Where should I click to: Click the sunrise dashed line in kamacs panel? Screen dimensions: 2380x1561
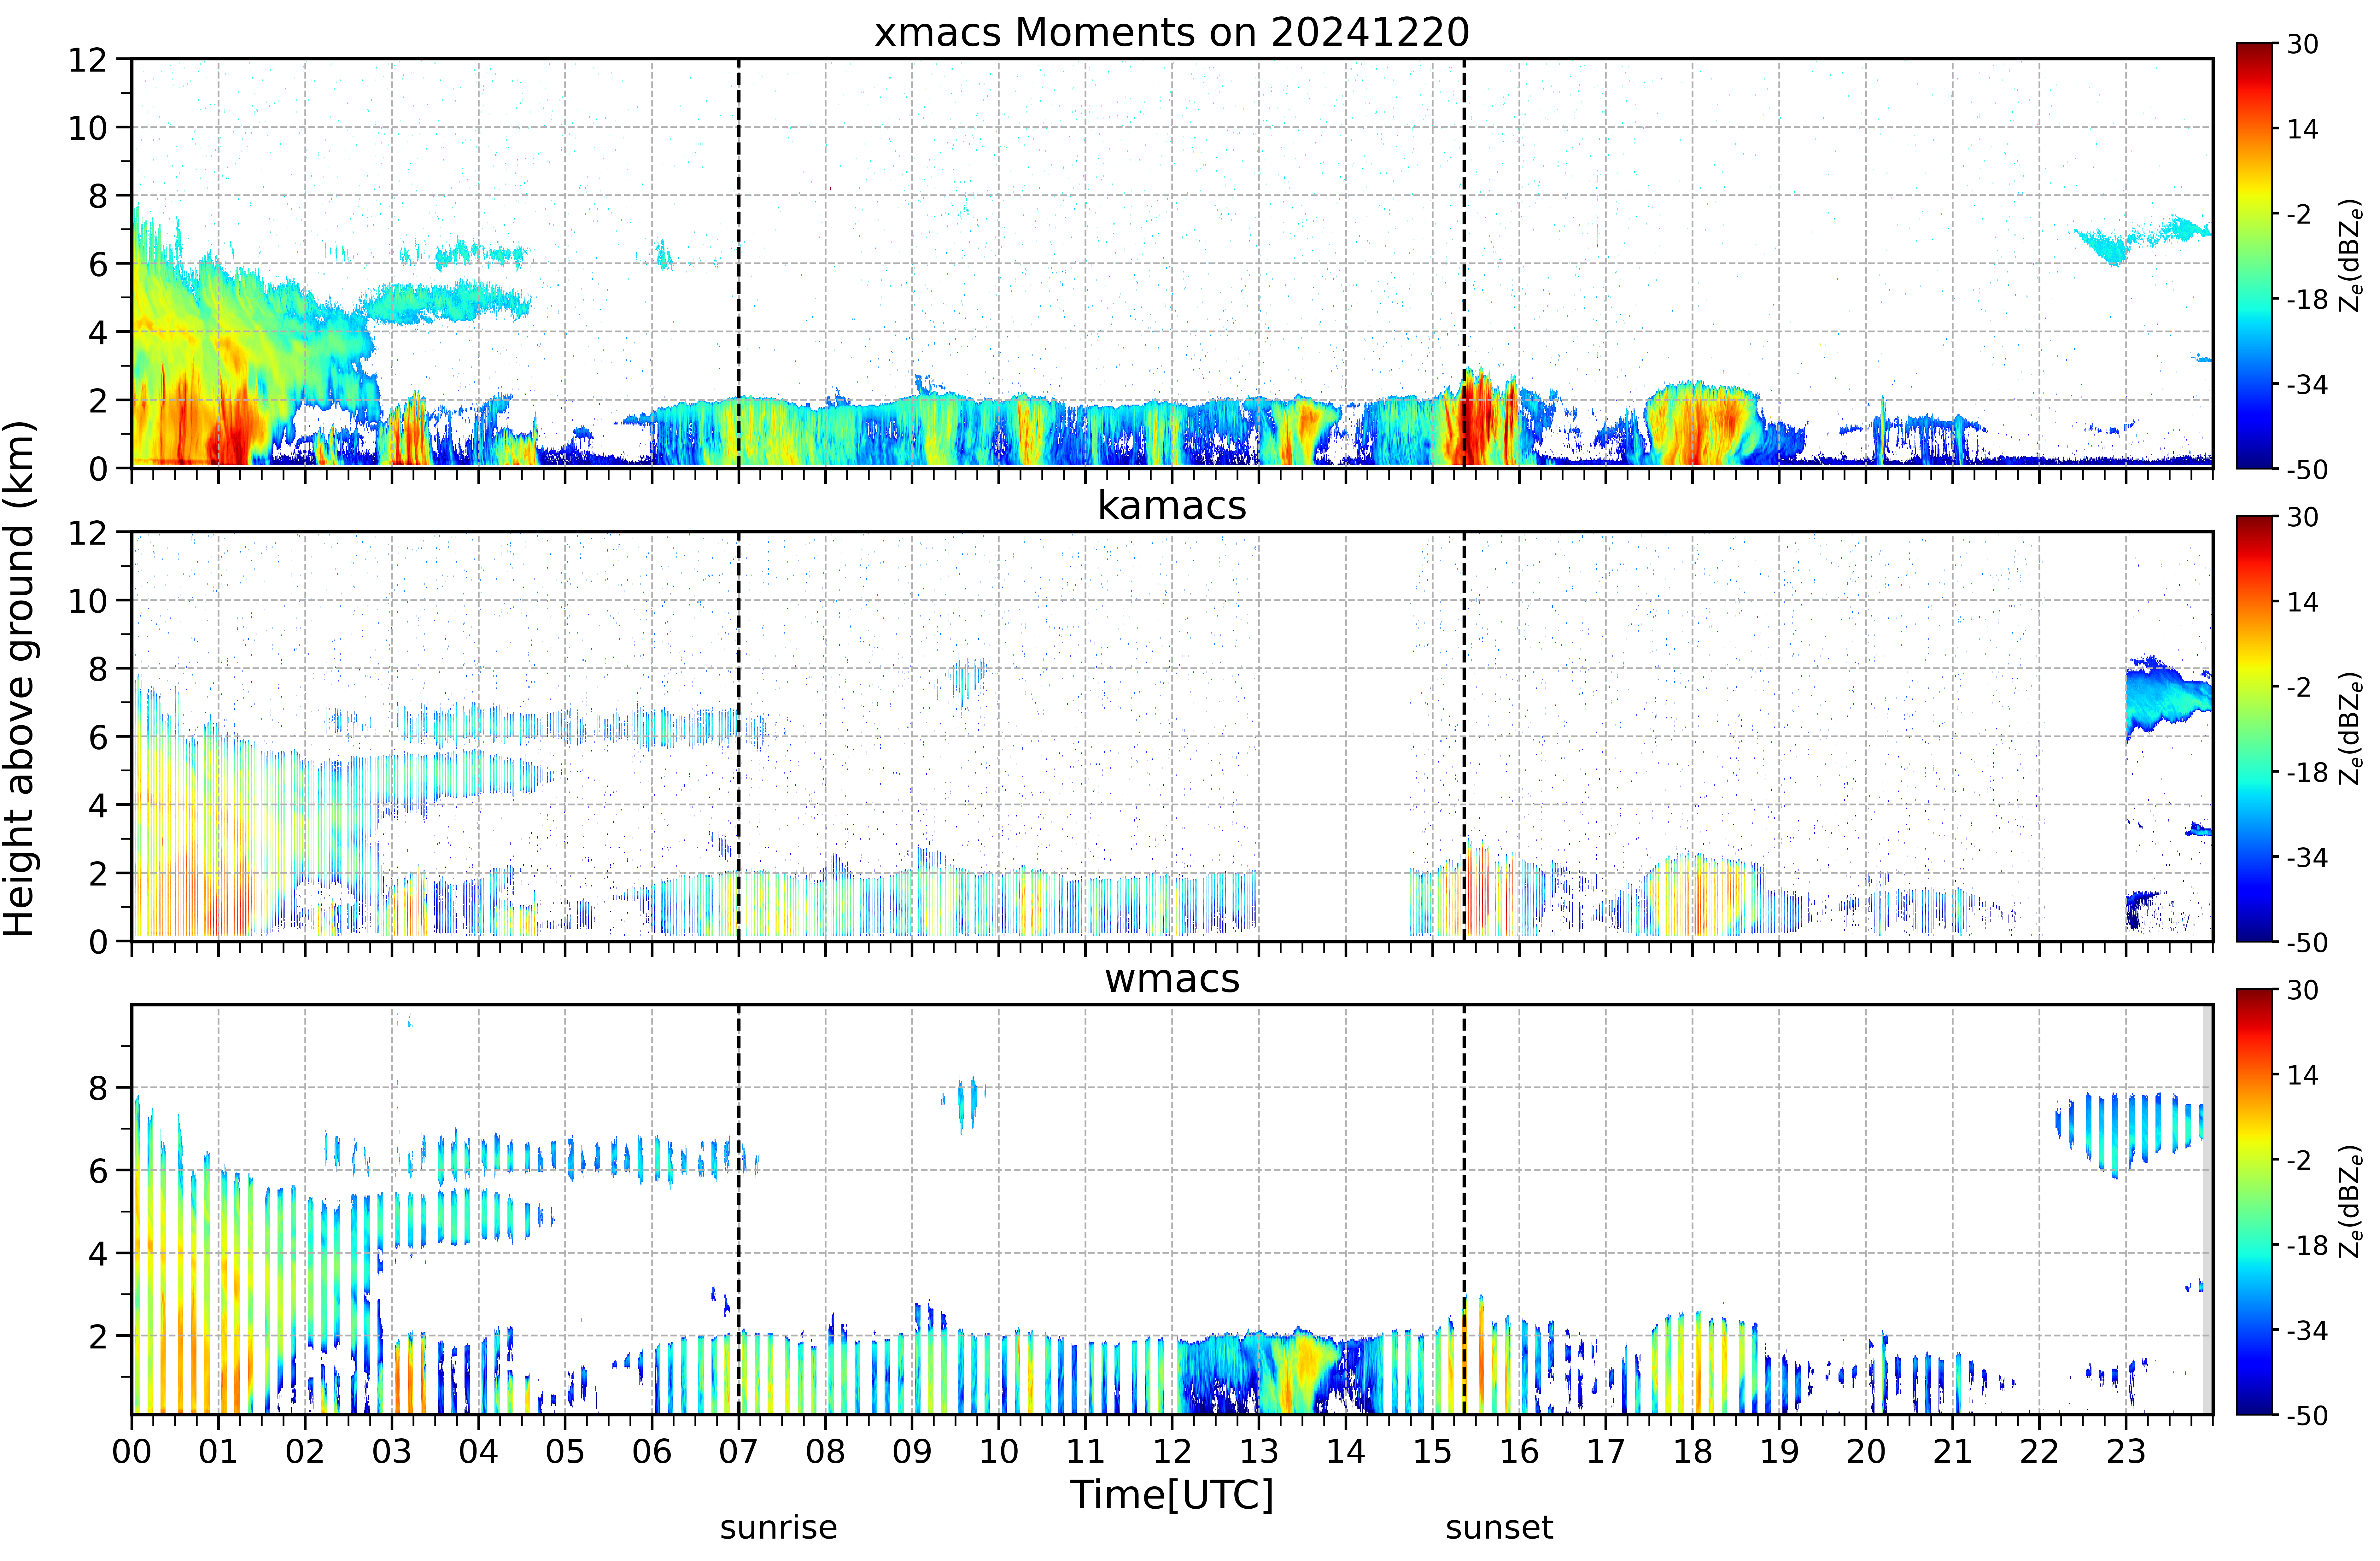(x=739, y=736)
